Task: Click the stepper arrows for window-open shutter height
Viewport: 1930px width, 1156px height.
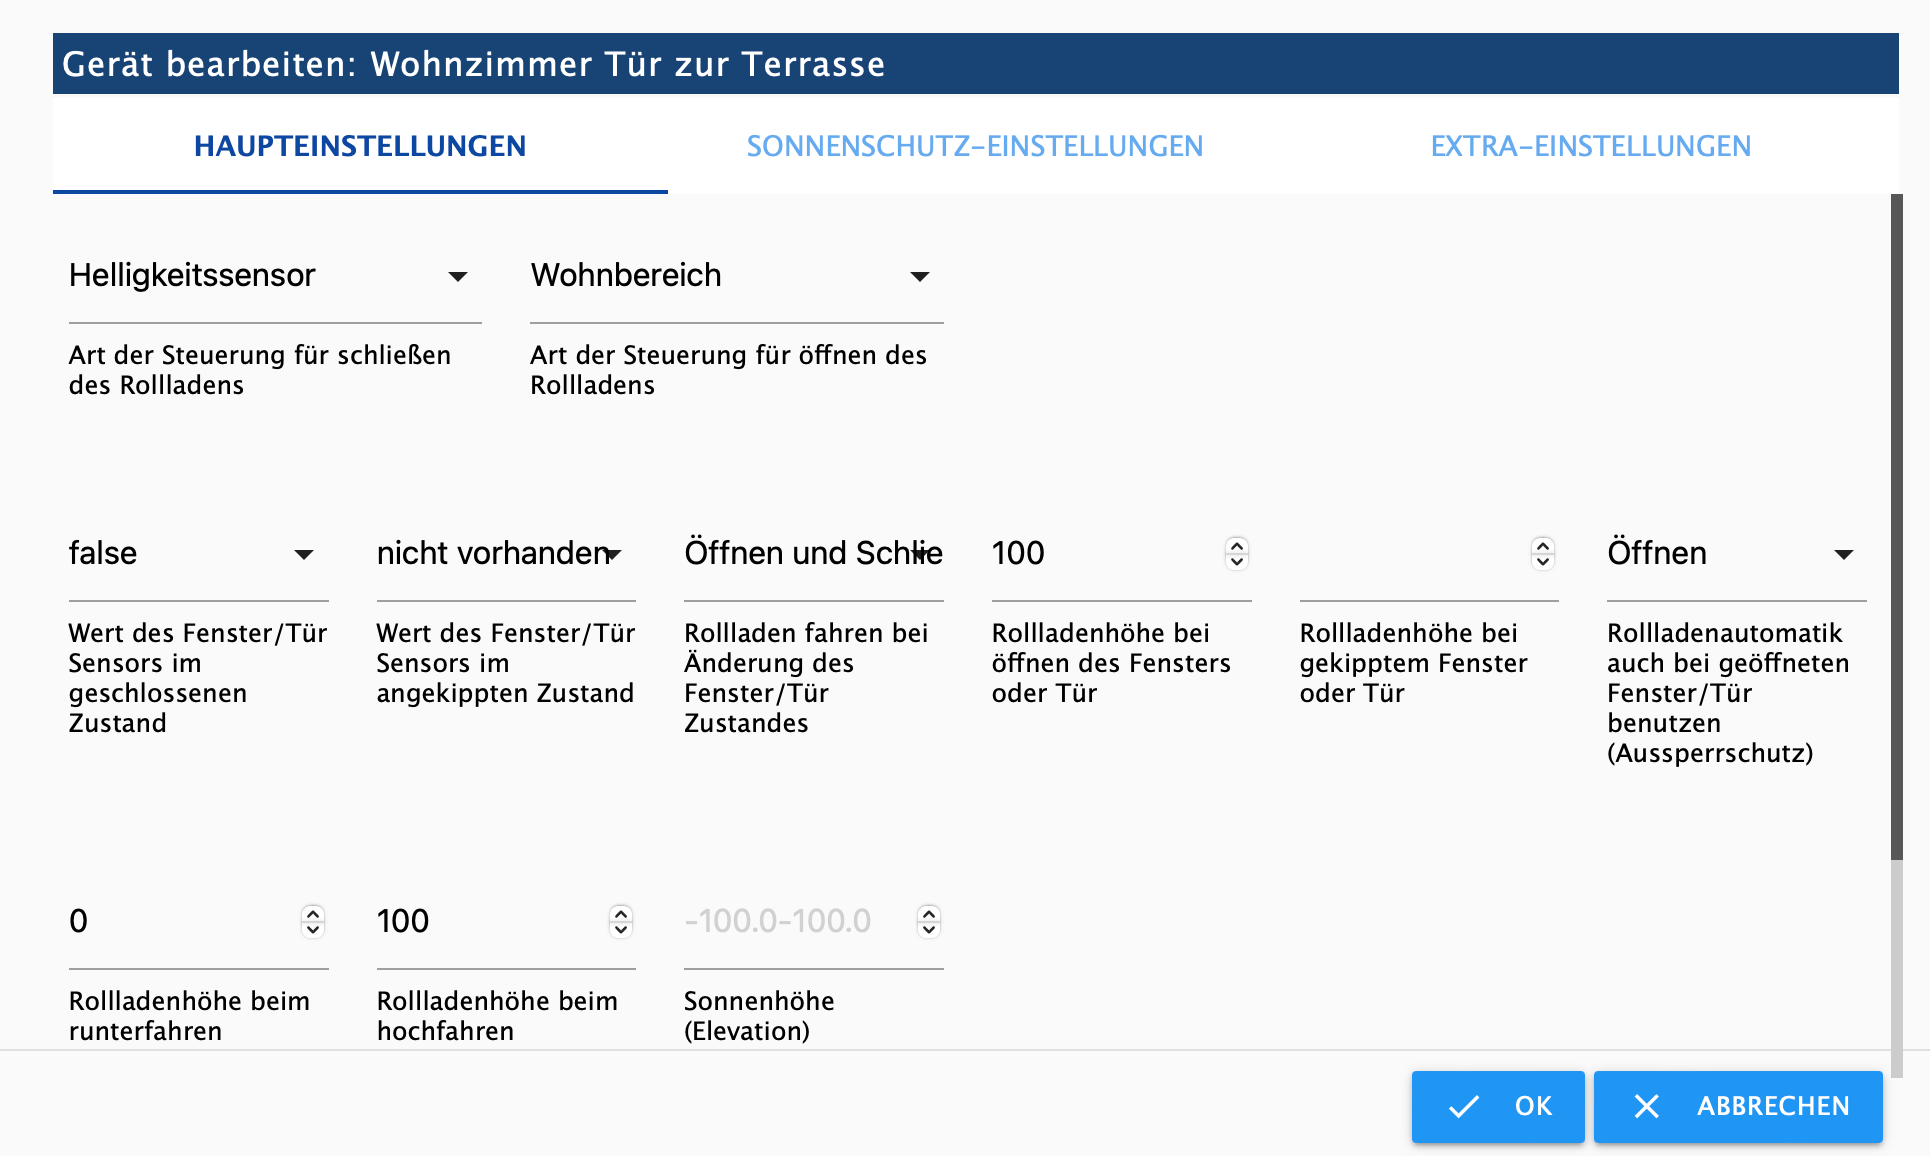Action: click(x=1237, y=553)
